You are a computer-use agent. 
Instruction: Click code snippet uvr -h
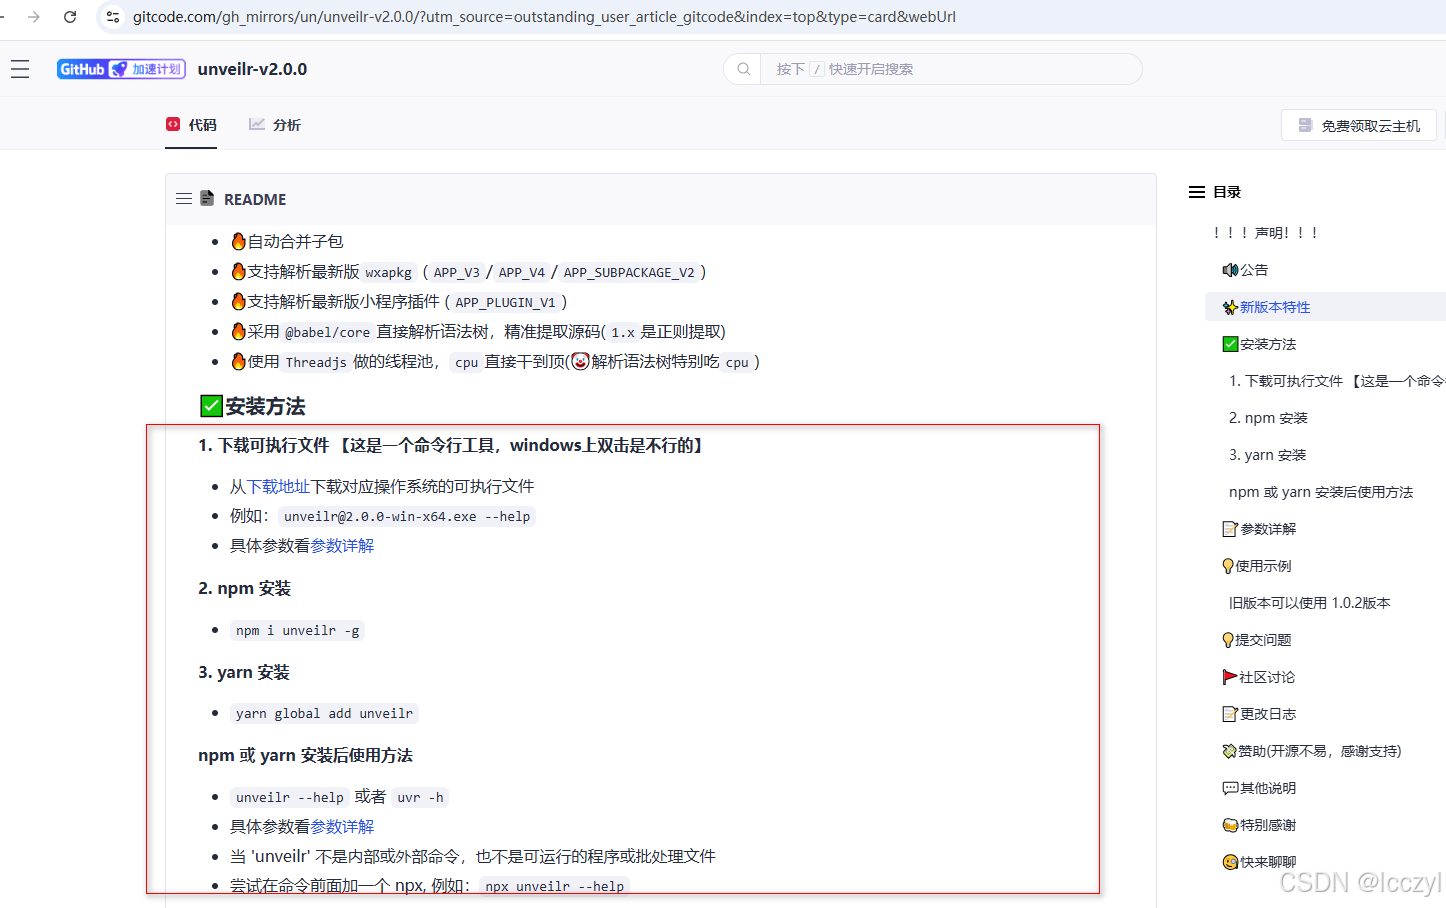[420, 797]
